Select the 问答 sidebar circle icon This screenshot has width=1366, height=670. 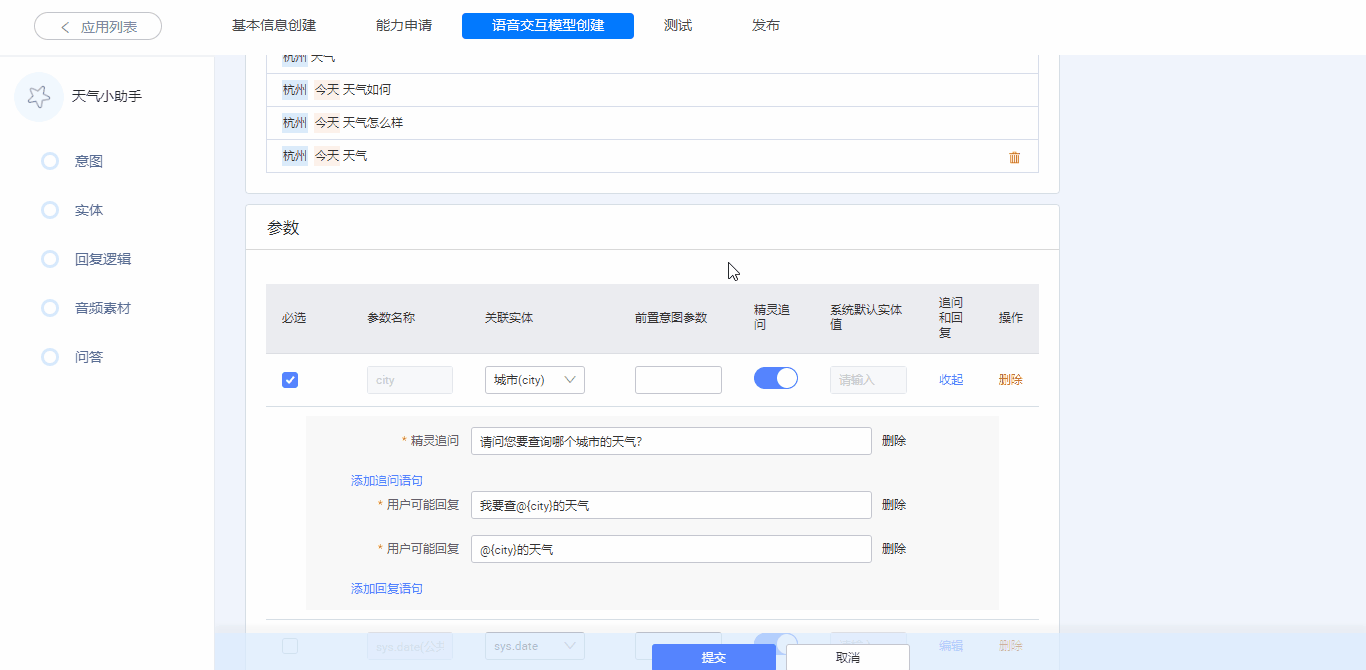click(50, 357)
